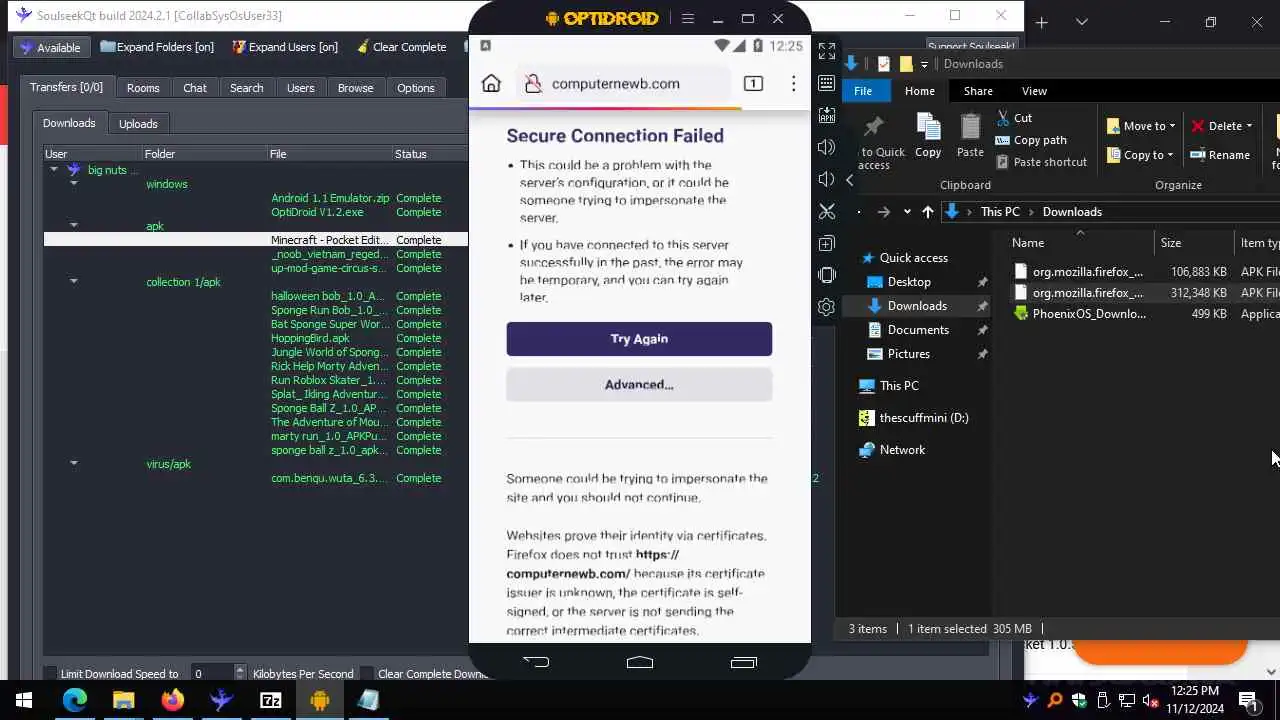Viewport: 1280px width, 720px height.
Task: Click OptiDroid volume down icon
Action: [827, 179]
